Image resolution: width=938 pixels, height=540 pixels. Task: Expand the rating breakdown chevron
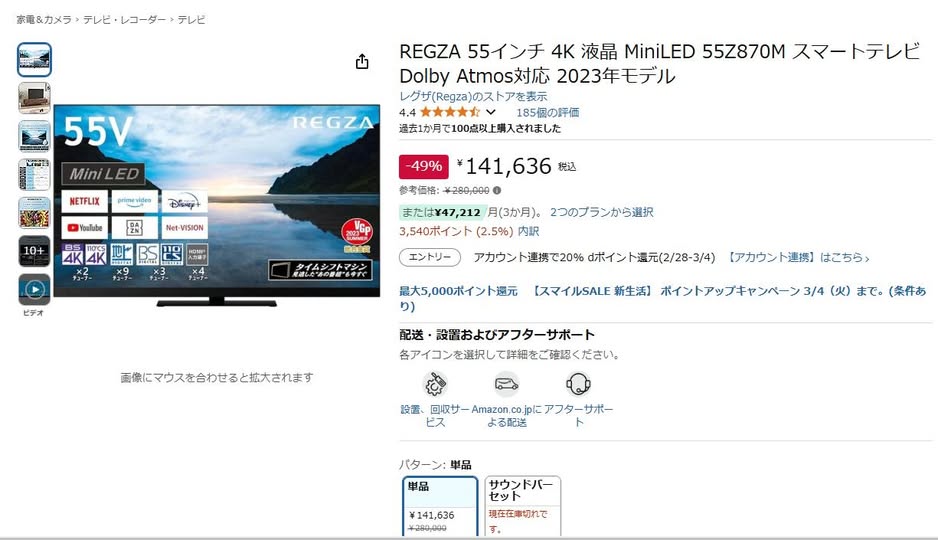click(x=491, y=112)
